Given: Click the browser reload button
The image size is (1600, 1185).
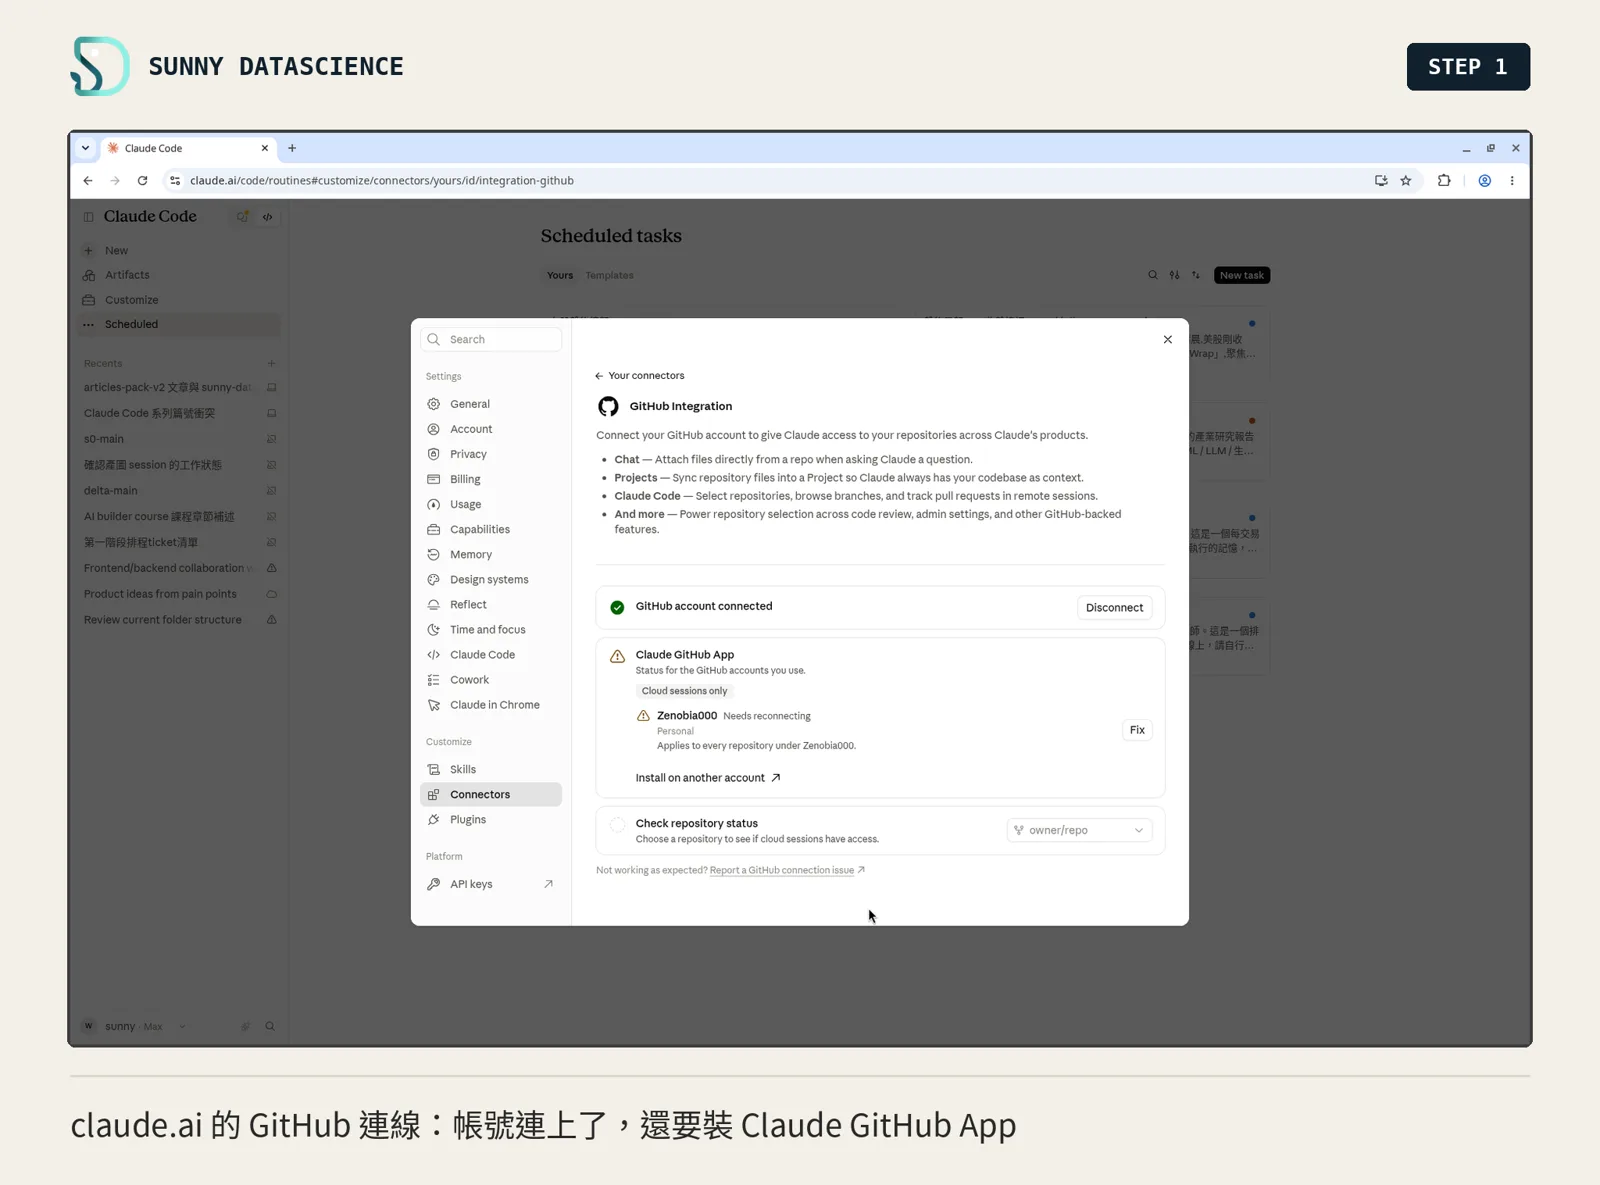Looking at the screenshot, I should pos(142,181).
